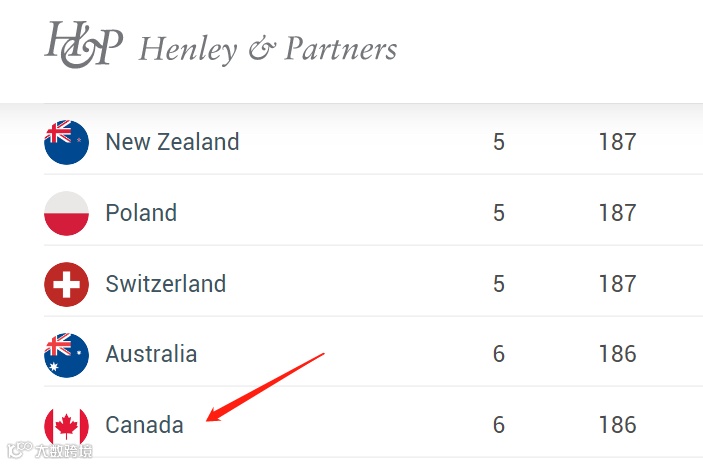
Task: Click Australia's rank value 6
Action: [499, 354]
